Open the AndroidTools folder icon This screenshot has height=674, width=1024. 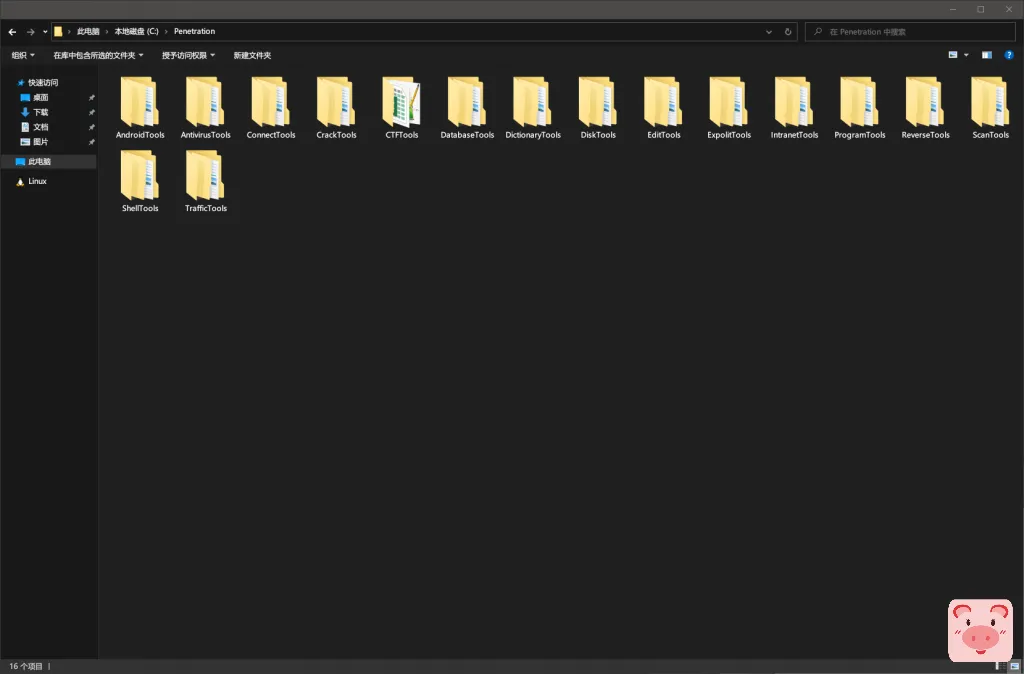[x=140, y=101]
